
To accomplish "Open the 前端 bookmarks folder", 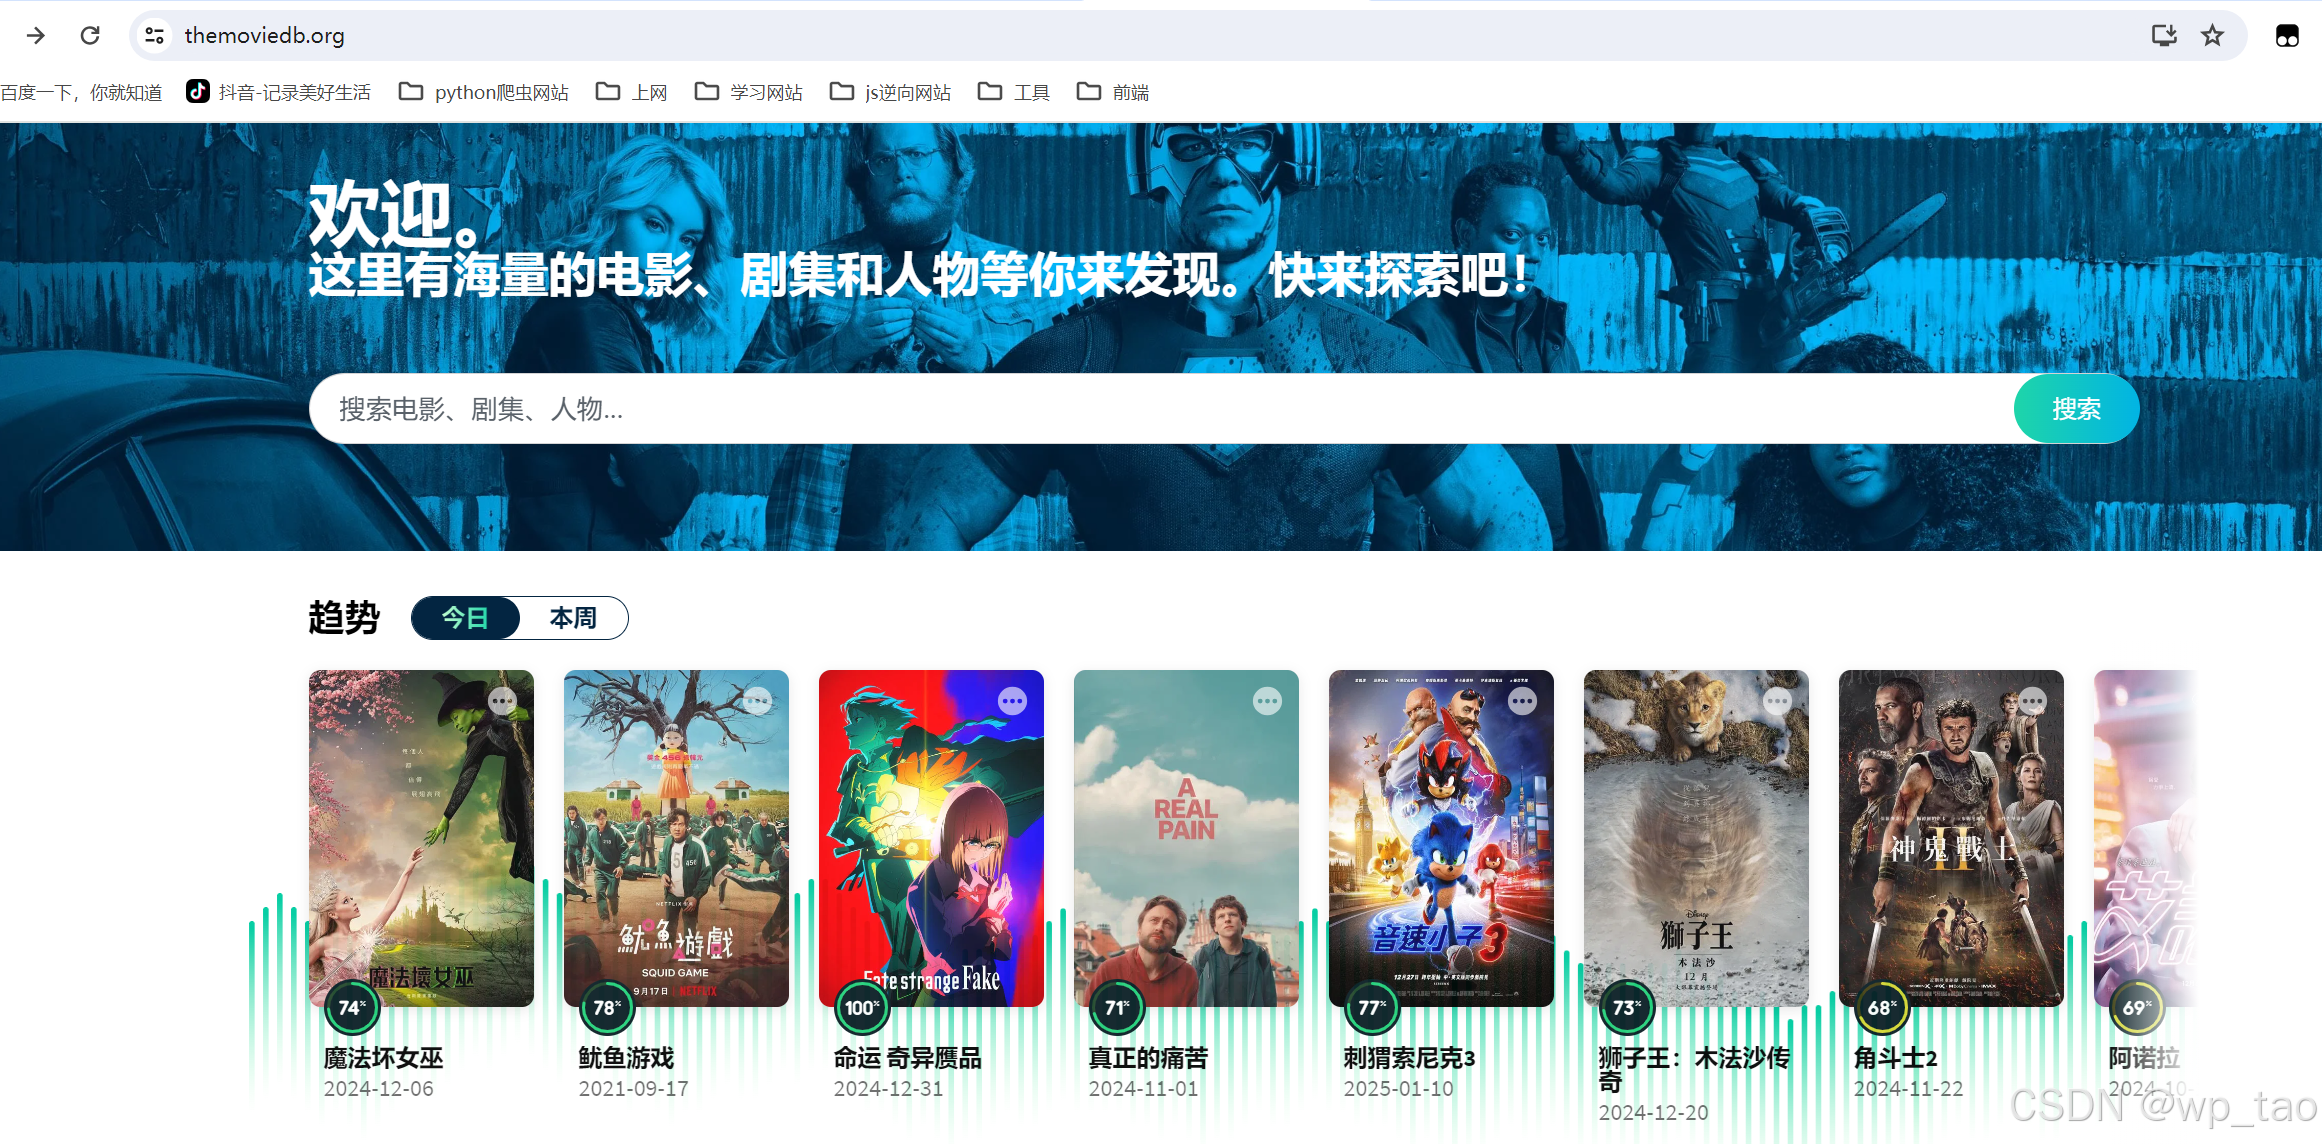I will pyautogui.click(x=1113, y=92).
